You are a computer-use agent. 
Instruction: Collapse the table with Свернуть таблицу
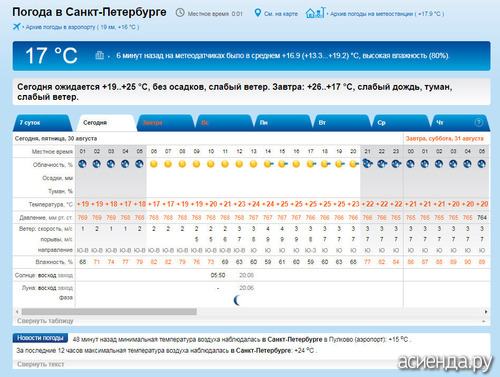[x=45, y=321]
